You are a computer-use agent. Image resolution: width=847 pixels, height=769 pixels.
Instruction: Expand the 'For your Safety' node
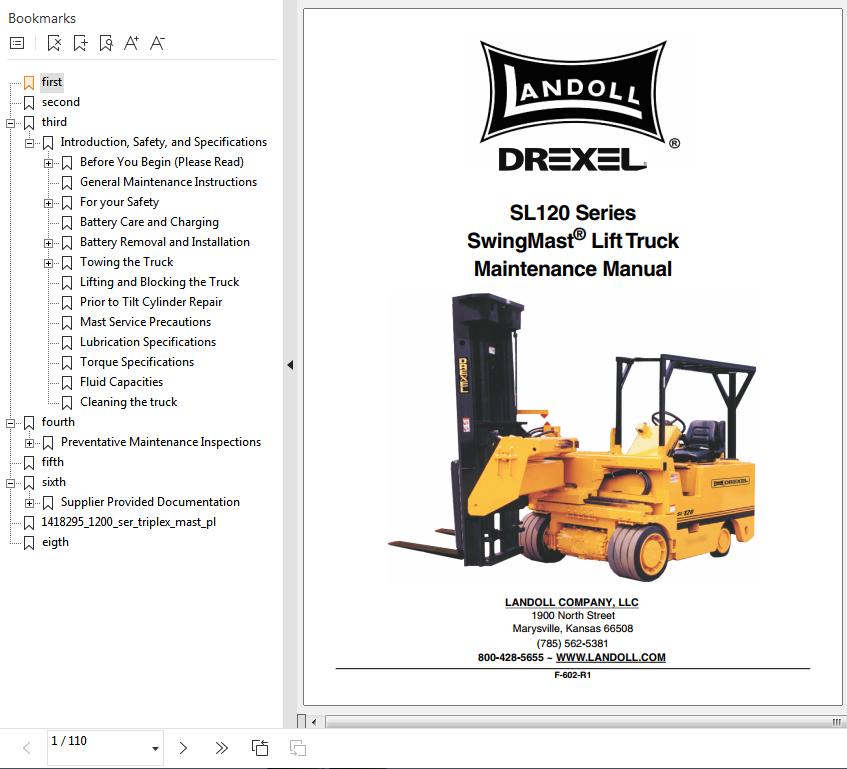[x=49, y=203]
